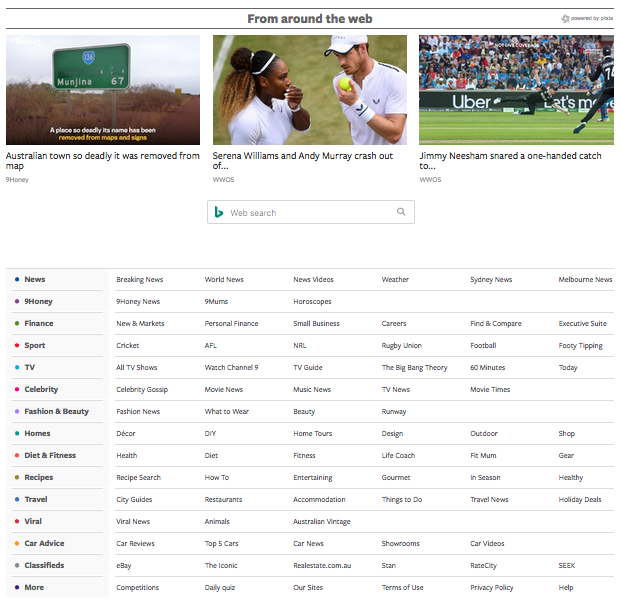
Task: Open the Fashion & Beauty category
Action: click(x=57, y=411)
